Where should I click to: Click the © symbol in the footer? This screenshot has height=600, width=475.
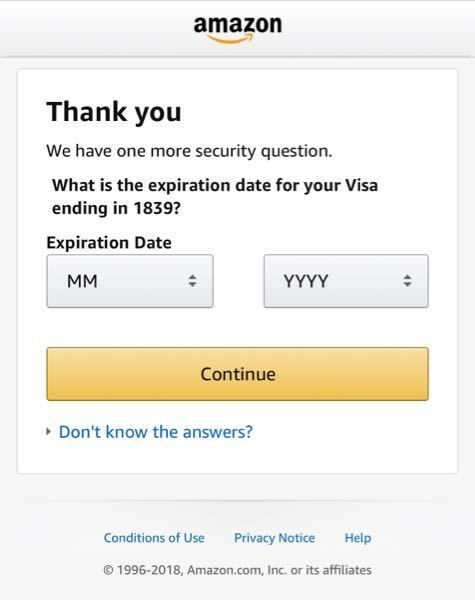(108, 570)
